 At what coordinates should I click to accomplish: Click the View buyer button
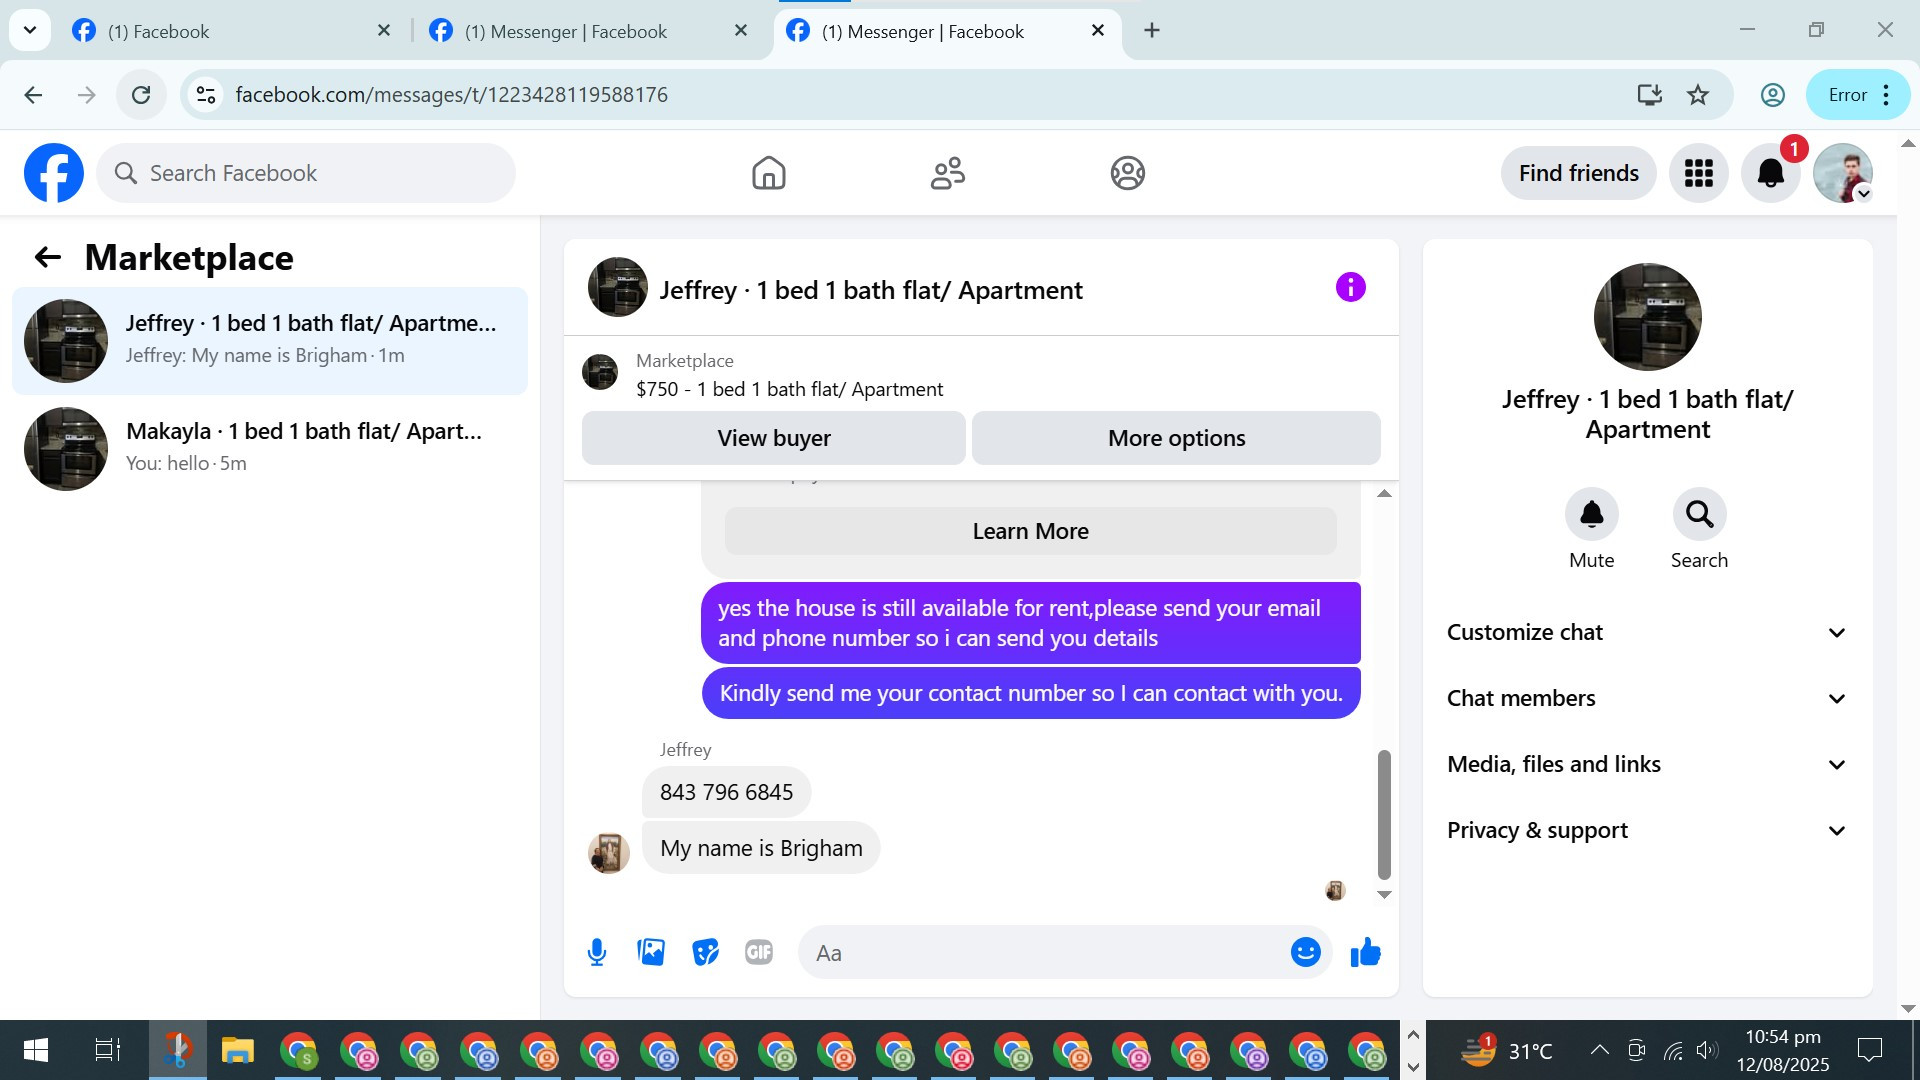[773, 438]
